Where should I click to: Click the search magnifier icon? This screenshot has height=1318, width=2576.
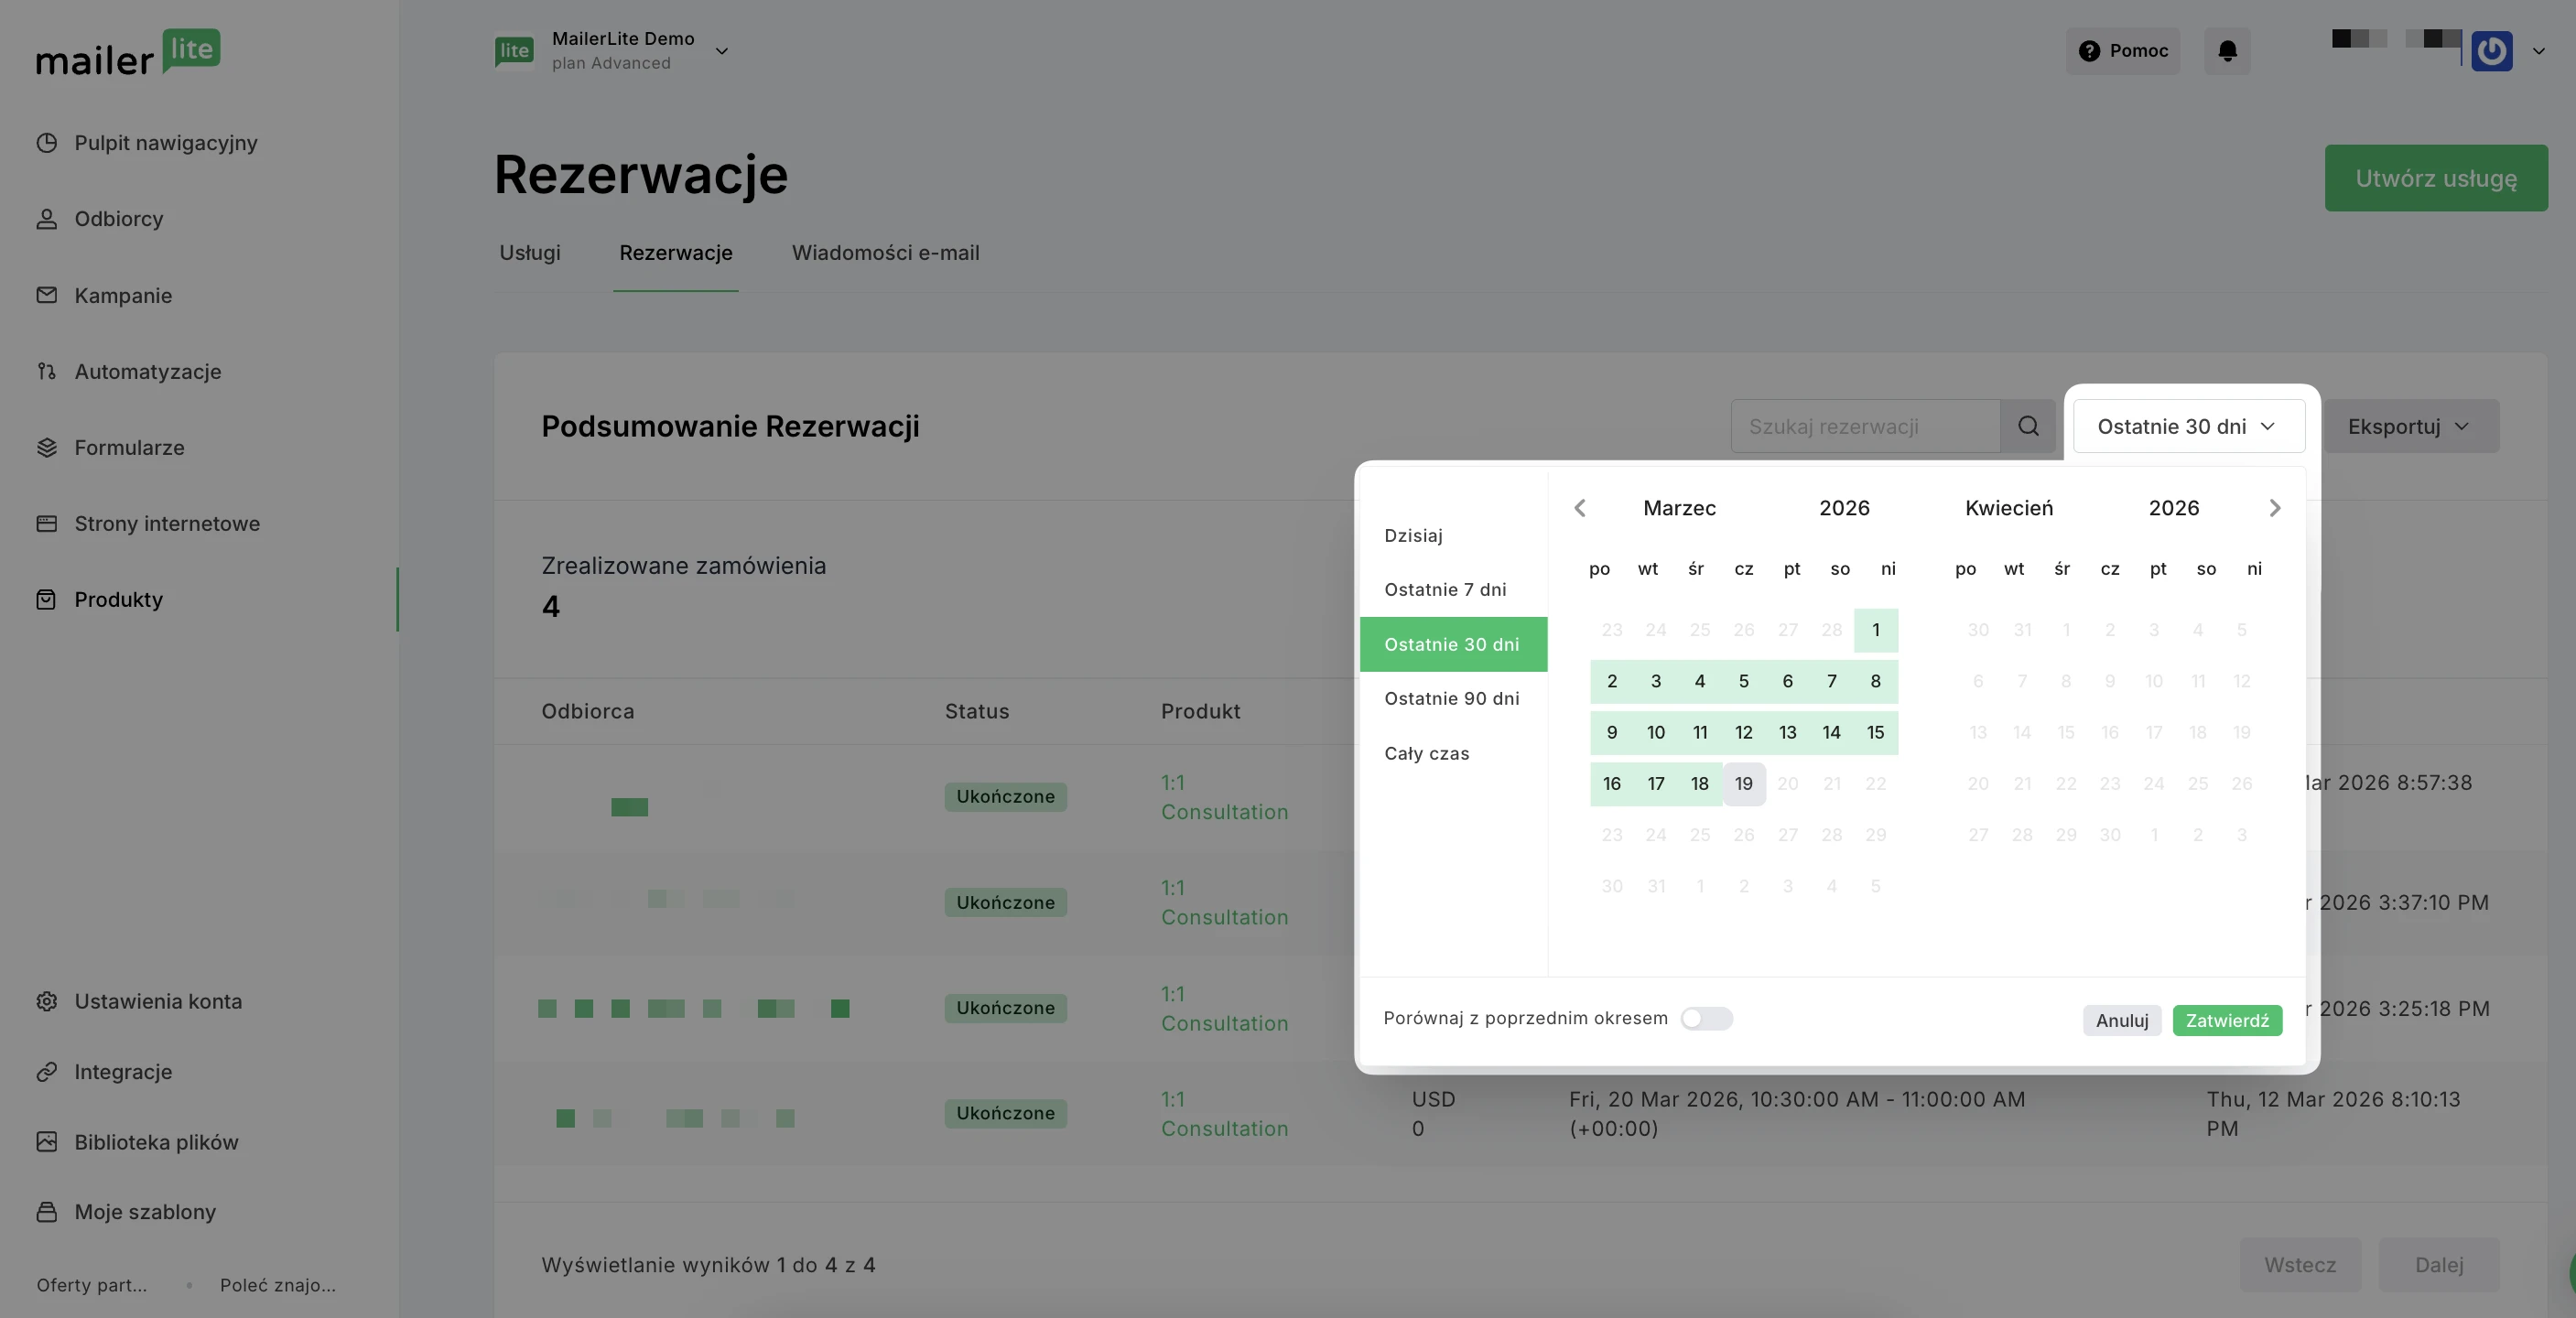click(2027, 427)
